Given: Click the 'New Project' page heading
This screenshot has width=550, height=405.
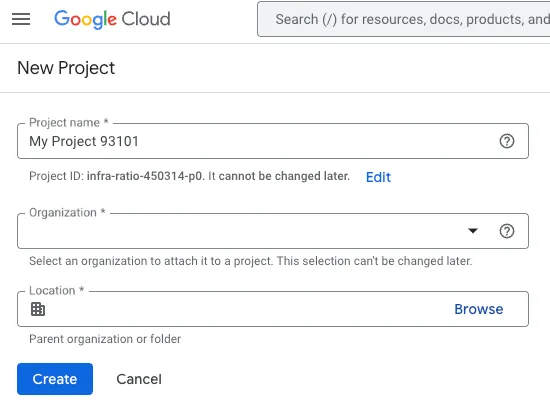Looking at the screenshot, I should 66,68.
